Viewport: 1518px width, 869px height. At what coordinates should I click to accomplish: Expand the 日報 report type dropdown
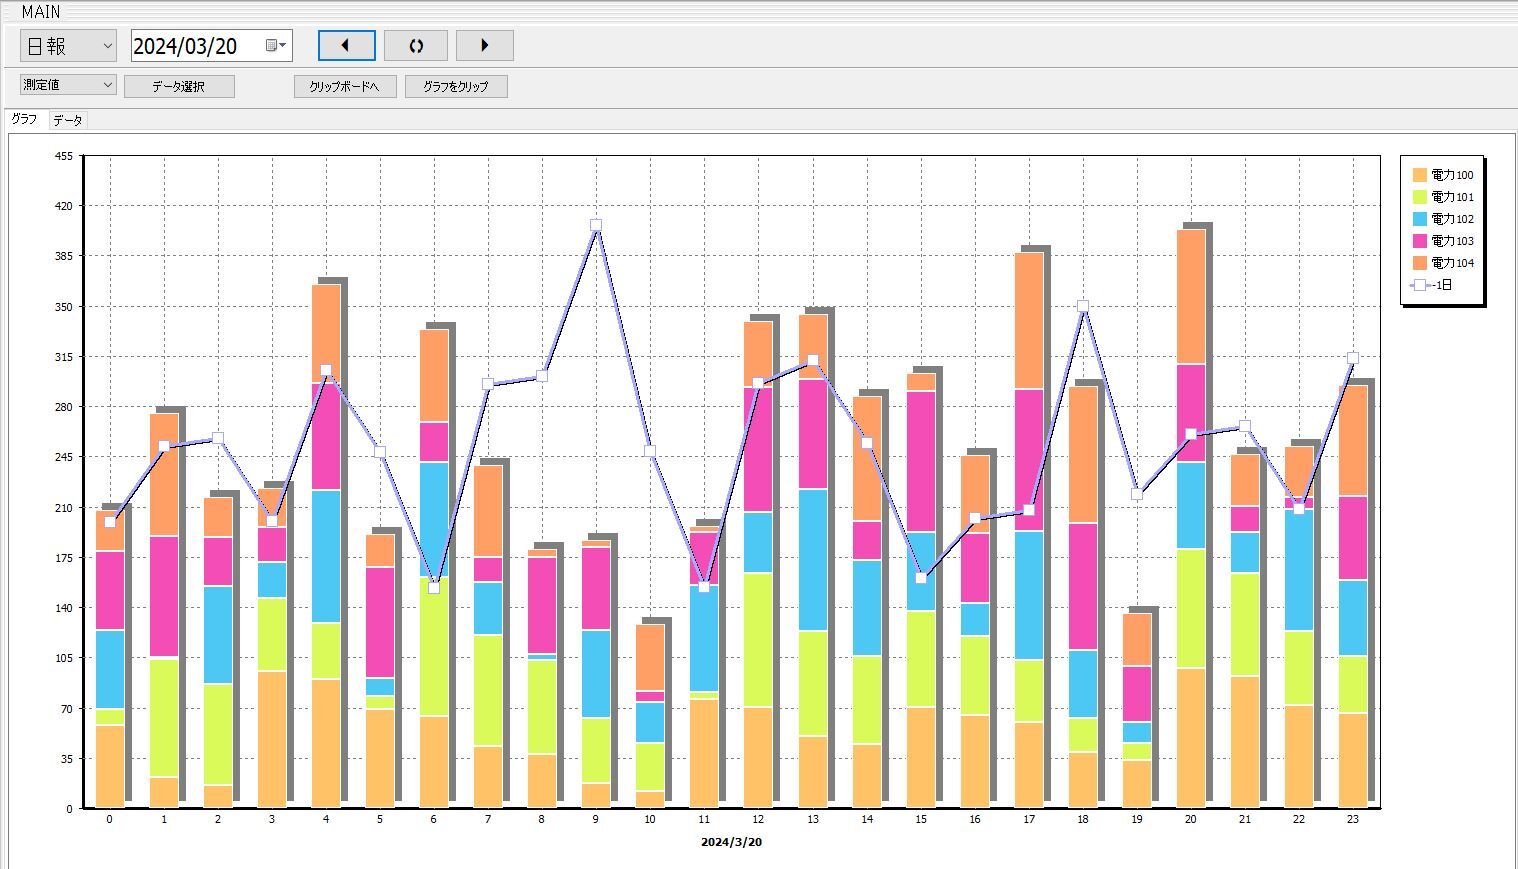106,46
